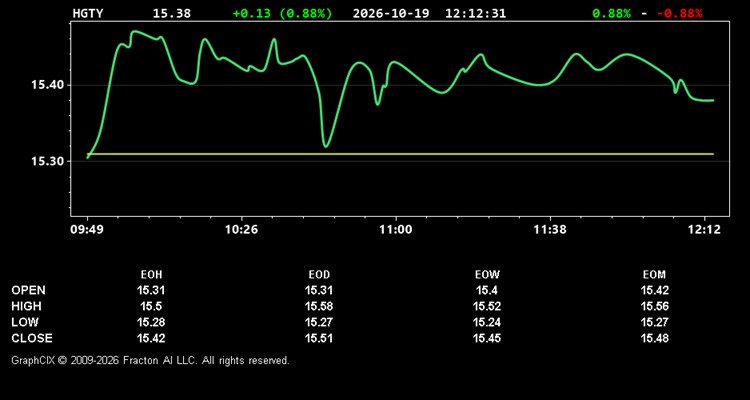Click the timestamp 12:12:31

(x=475, y=13)
